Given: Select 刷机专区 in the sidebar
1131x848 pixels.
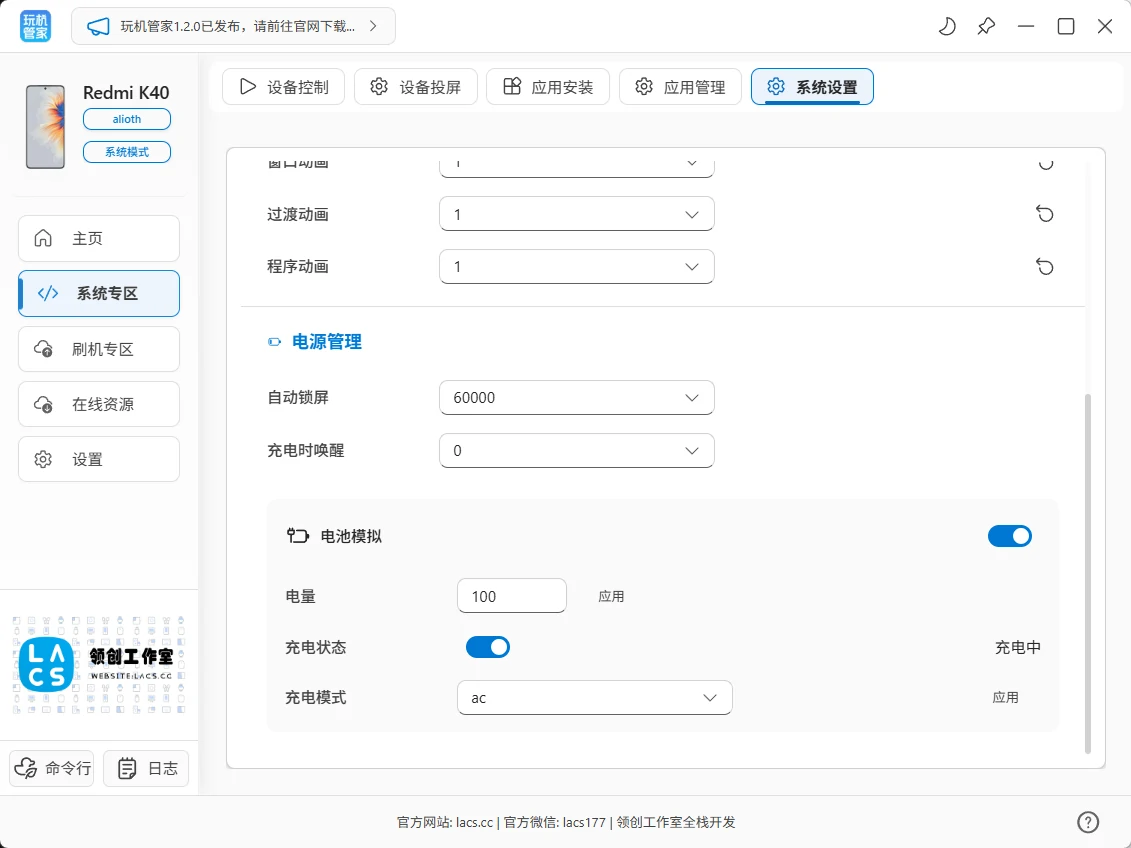Looking at the screenshot, I should pyautogui.click(x=98, y=348).
